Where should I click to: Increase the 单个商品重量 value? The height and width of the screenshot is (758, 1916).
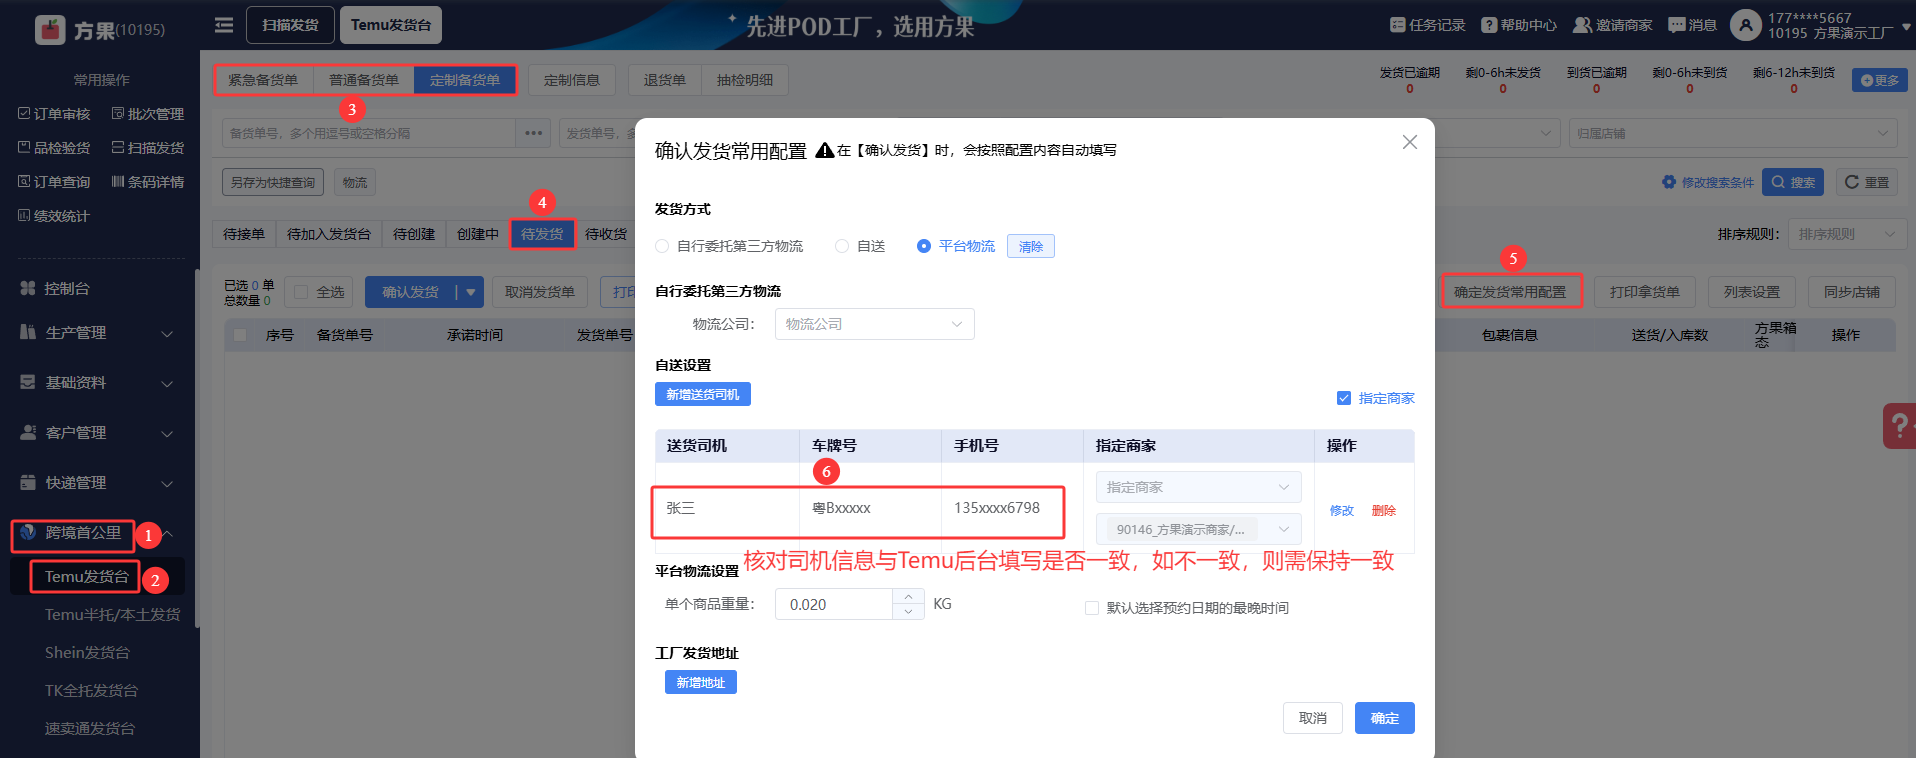(908, 596)
